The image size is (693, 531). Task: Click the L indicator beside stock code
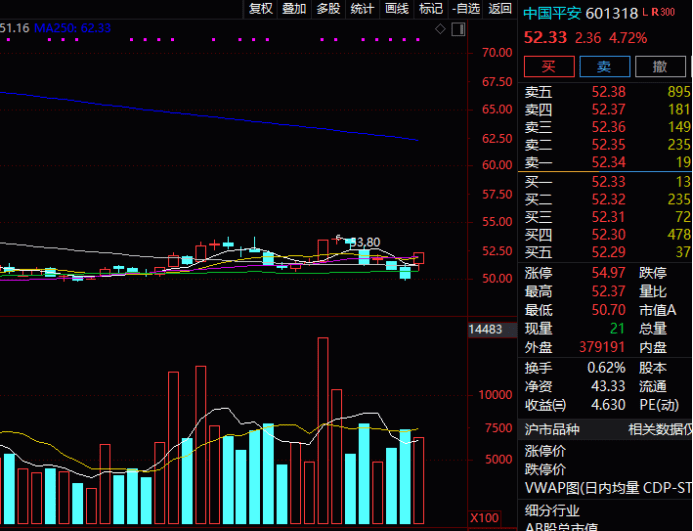point(645,12)
